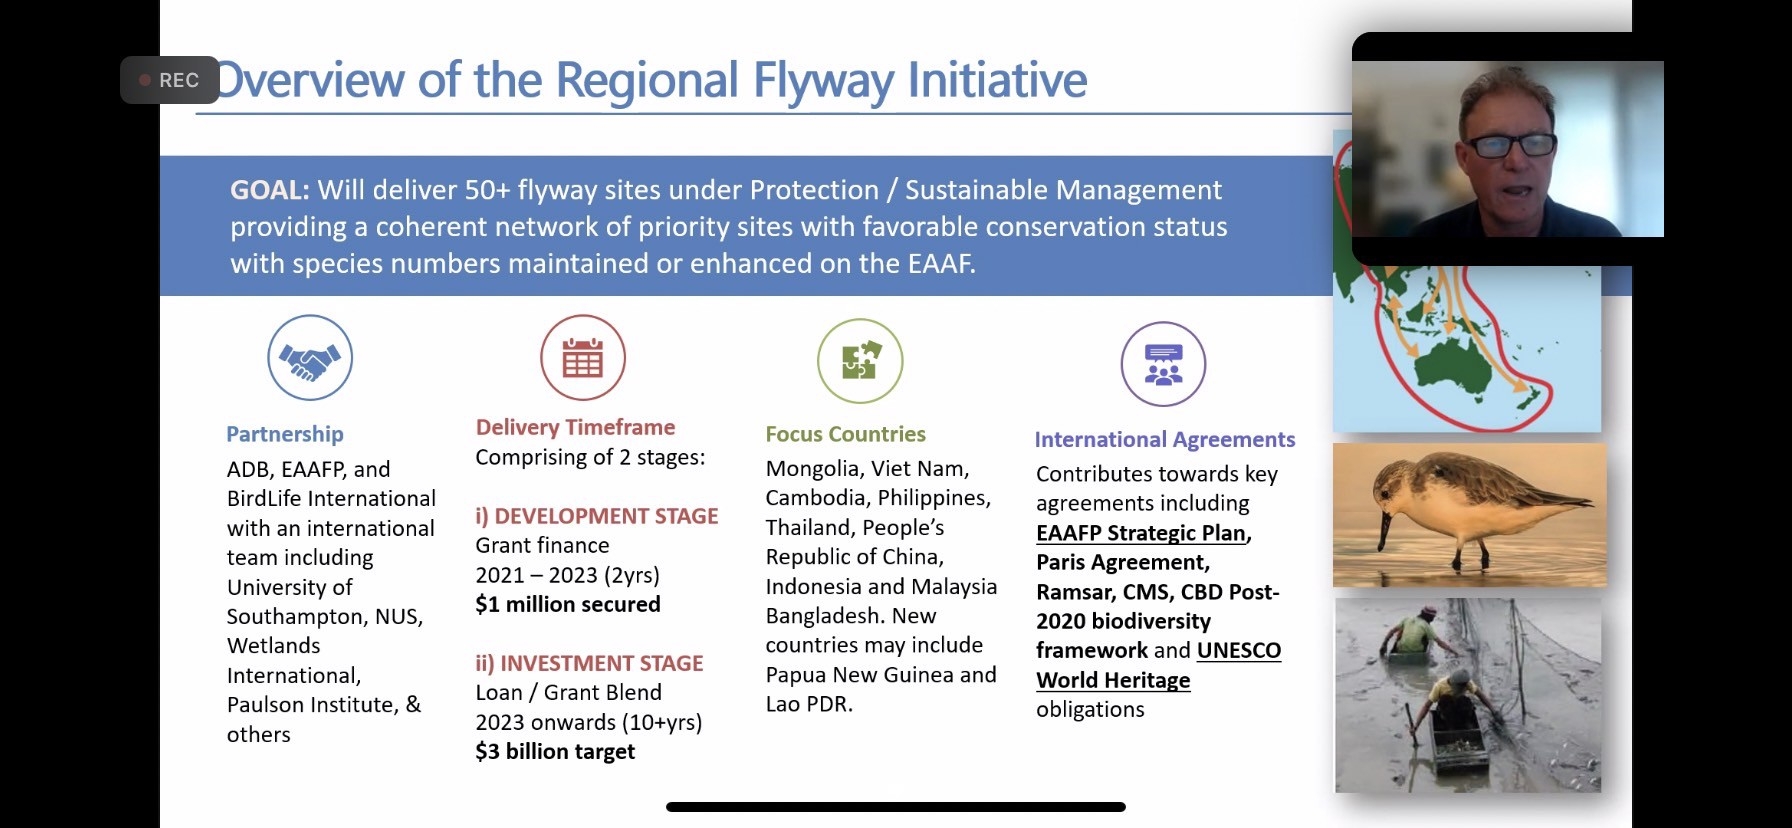Click the Focus Countries heading
This screenshot has width=1792, height=828.
(x=845, y=434)
